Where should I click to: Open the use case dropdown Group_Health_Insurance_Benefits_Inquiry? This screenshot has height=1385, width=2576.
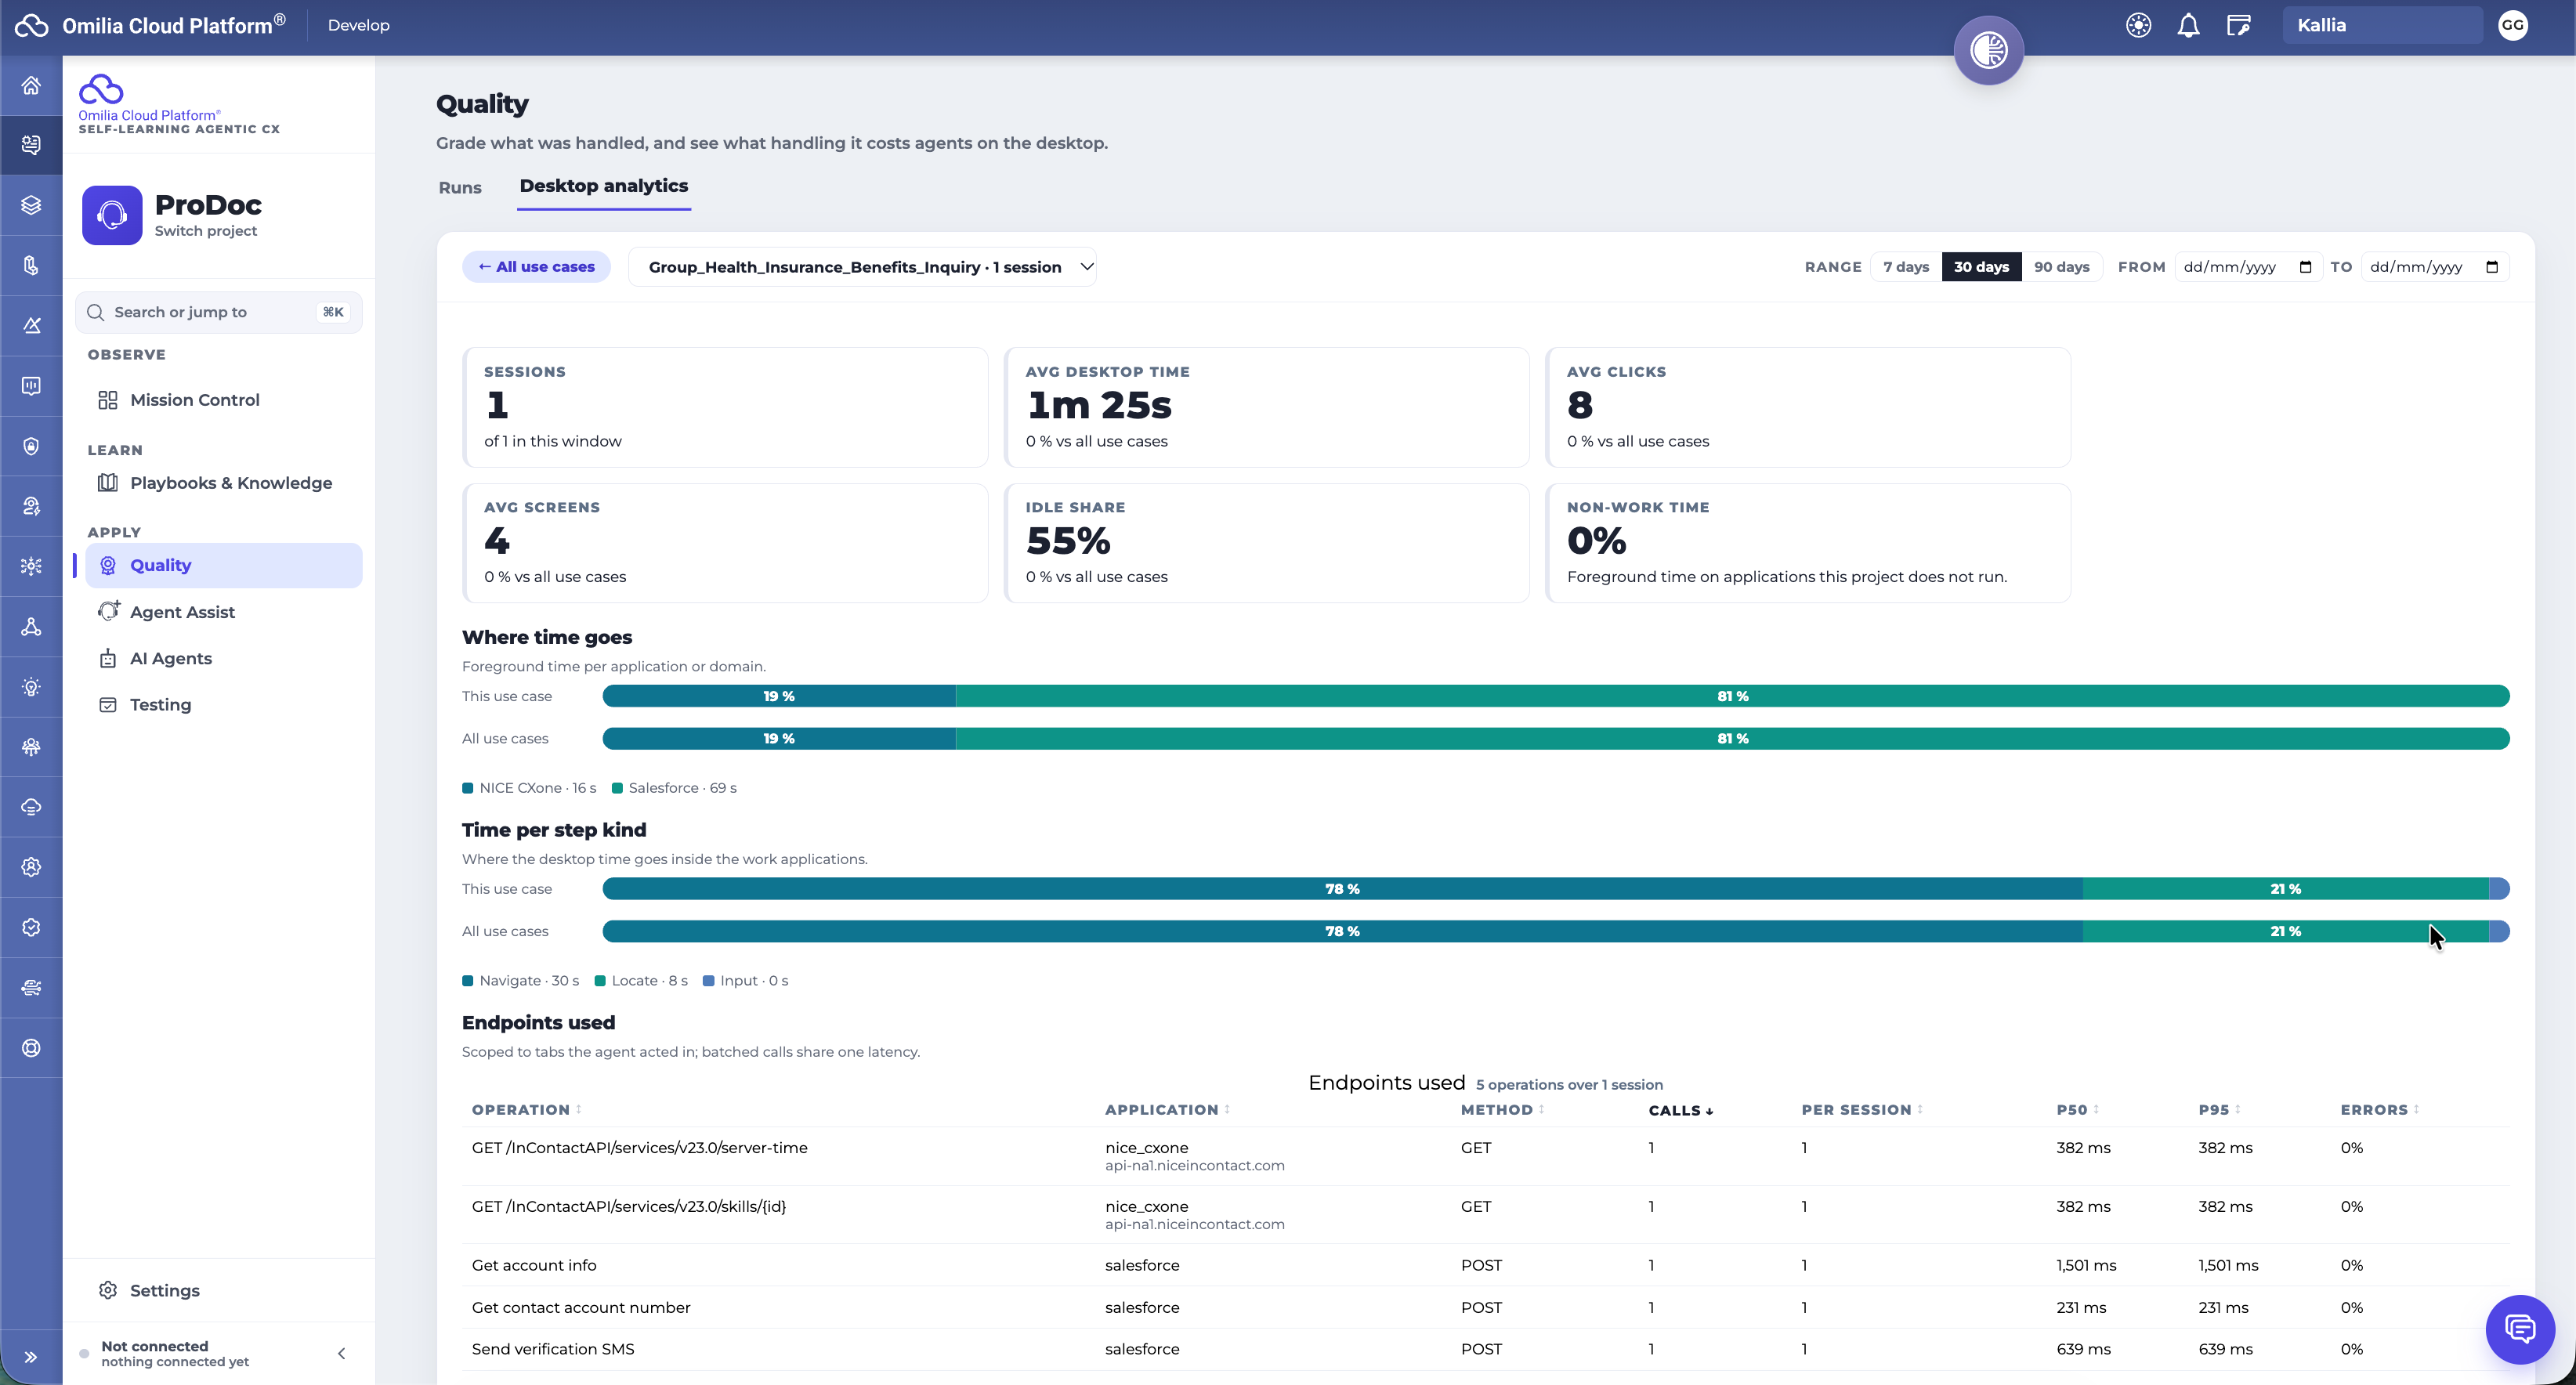[x=862, y=267]
